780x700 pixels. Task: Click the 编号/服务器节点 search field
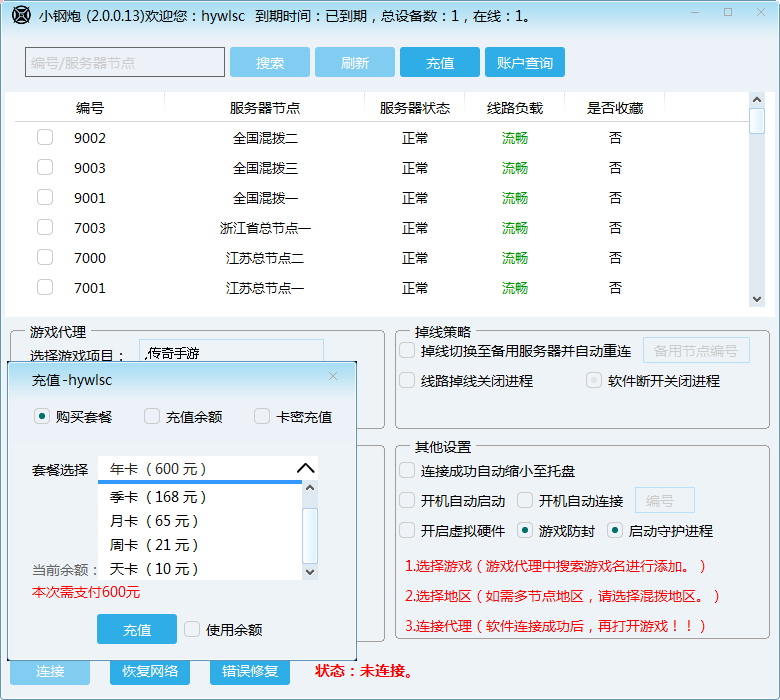click(125, 62)
